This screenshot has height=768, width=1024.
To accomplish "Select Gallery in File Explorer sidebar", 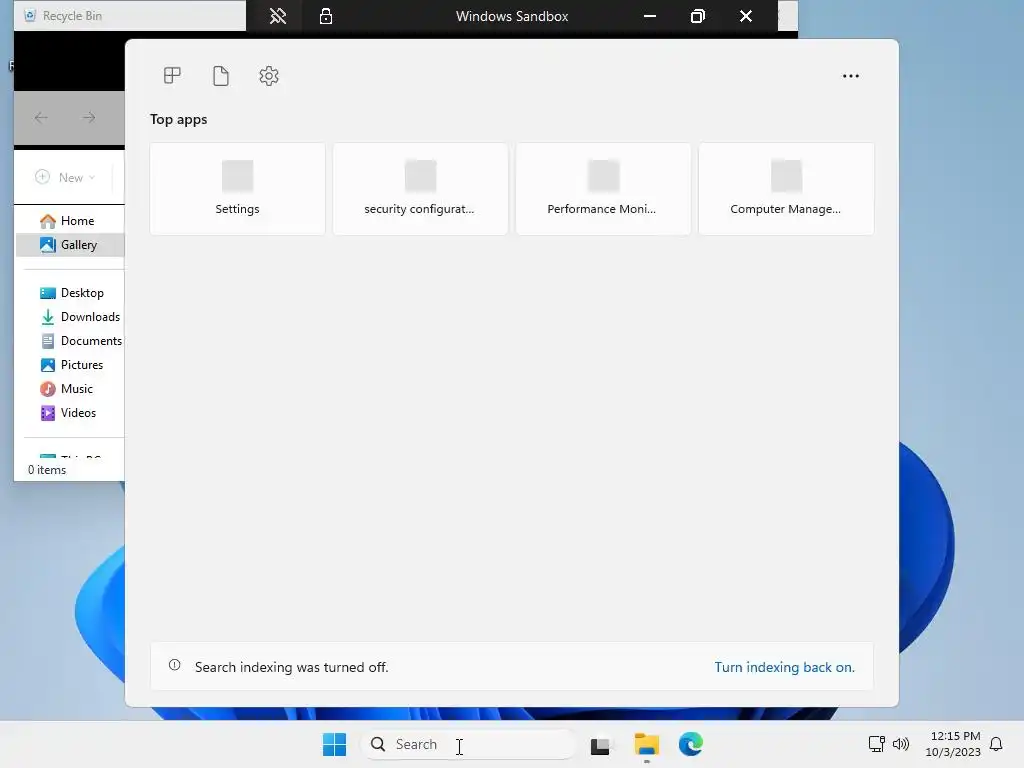I will tap(70, 245).
